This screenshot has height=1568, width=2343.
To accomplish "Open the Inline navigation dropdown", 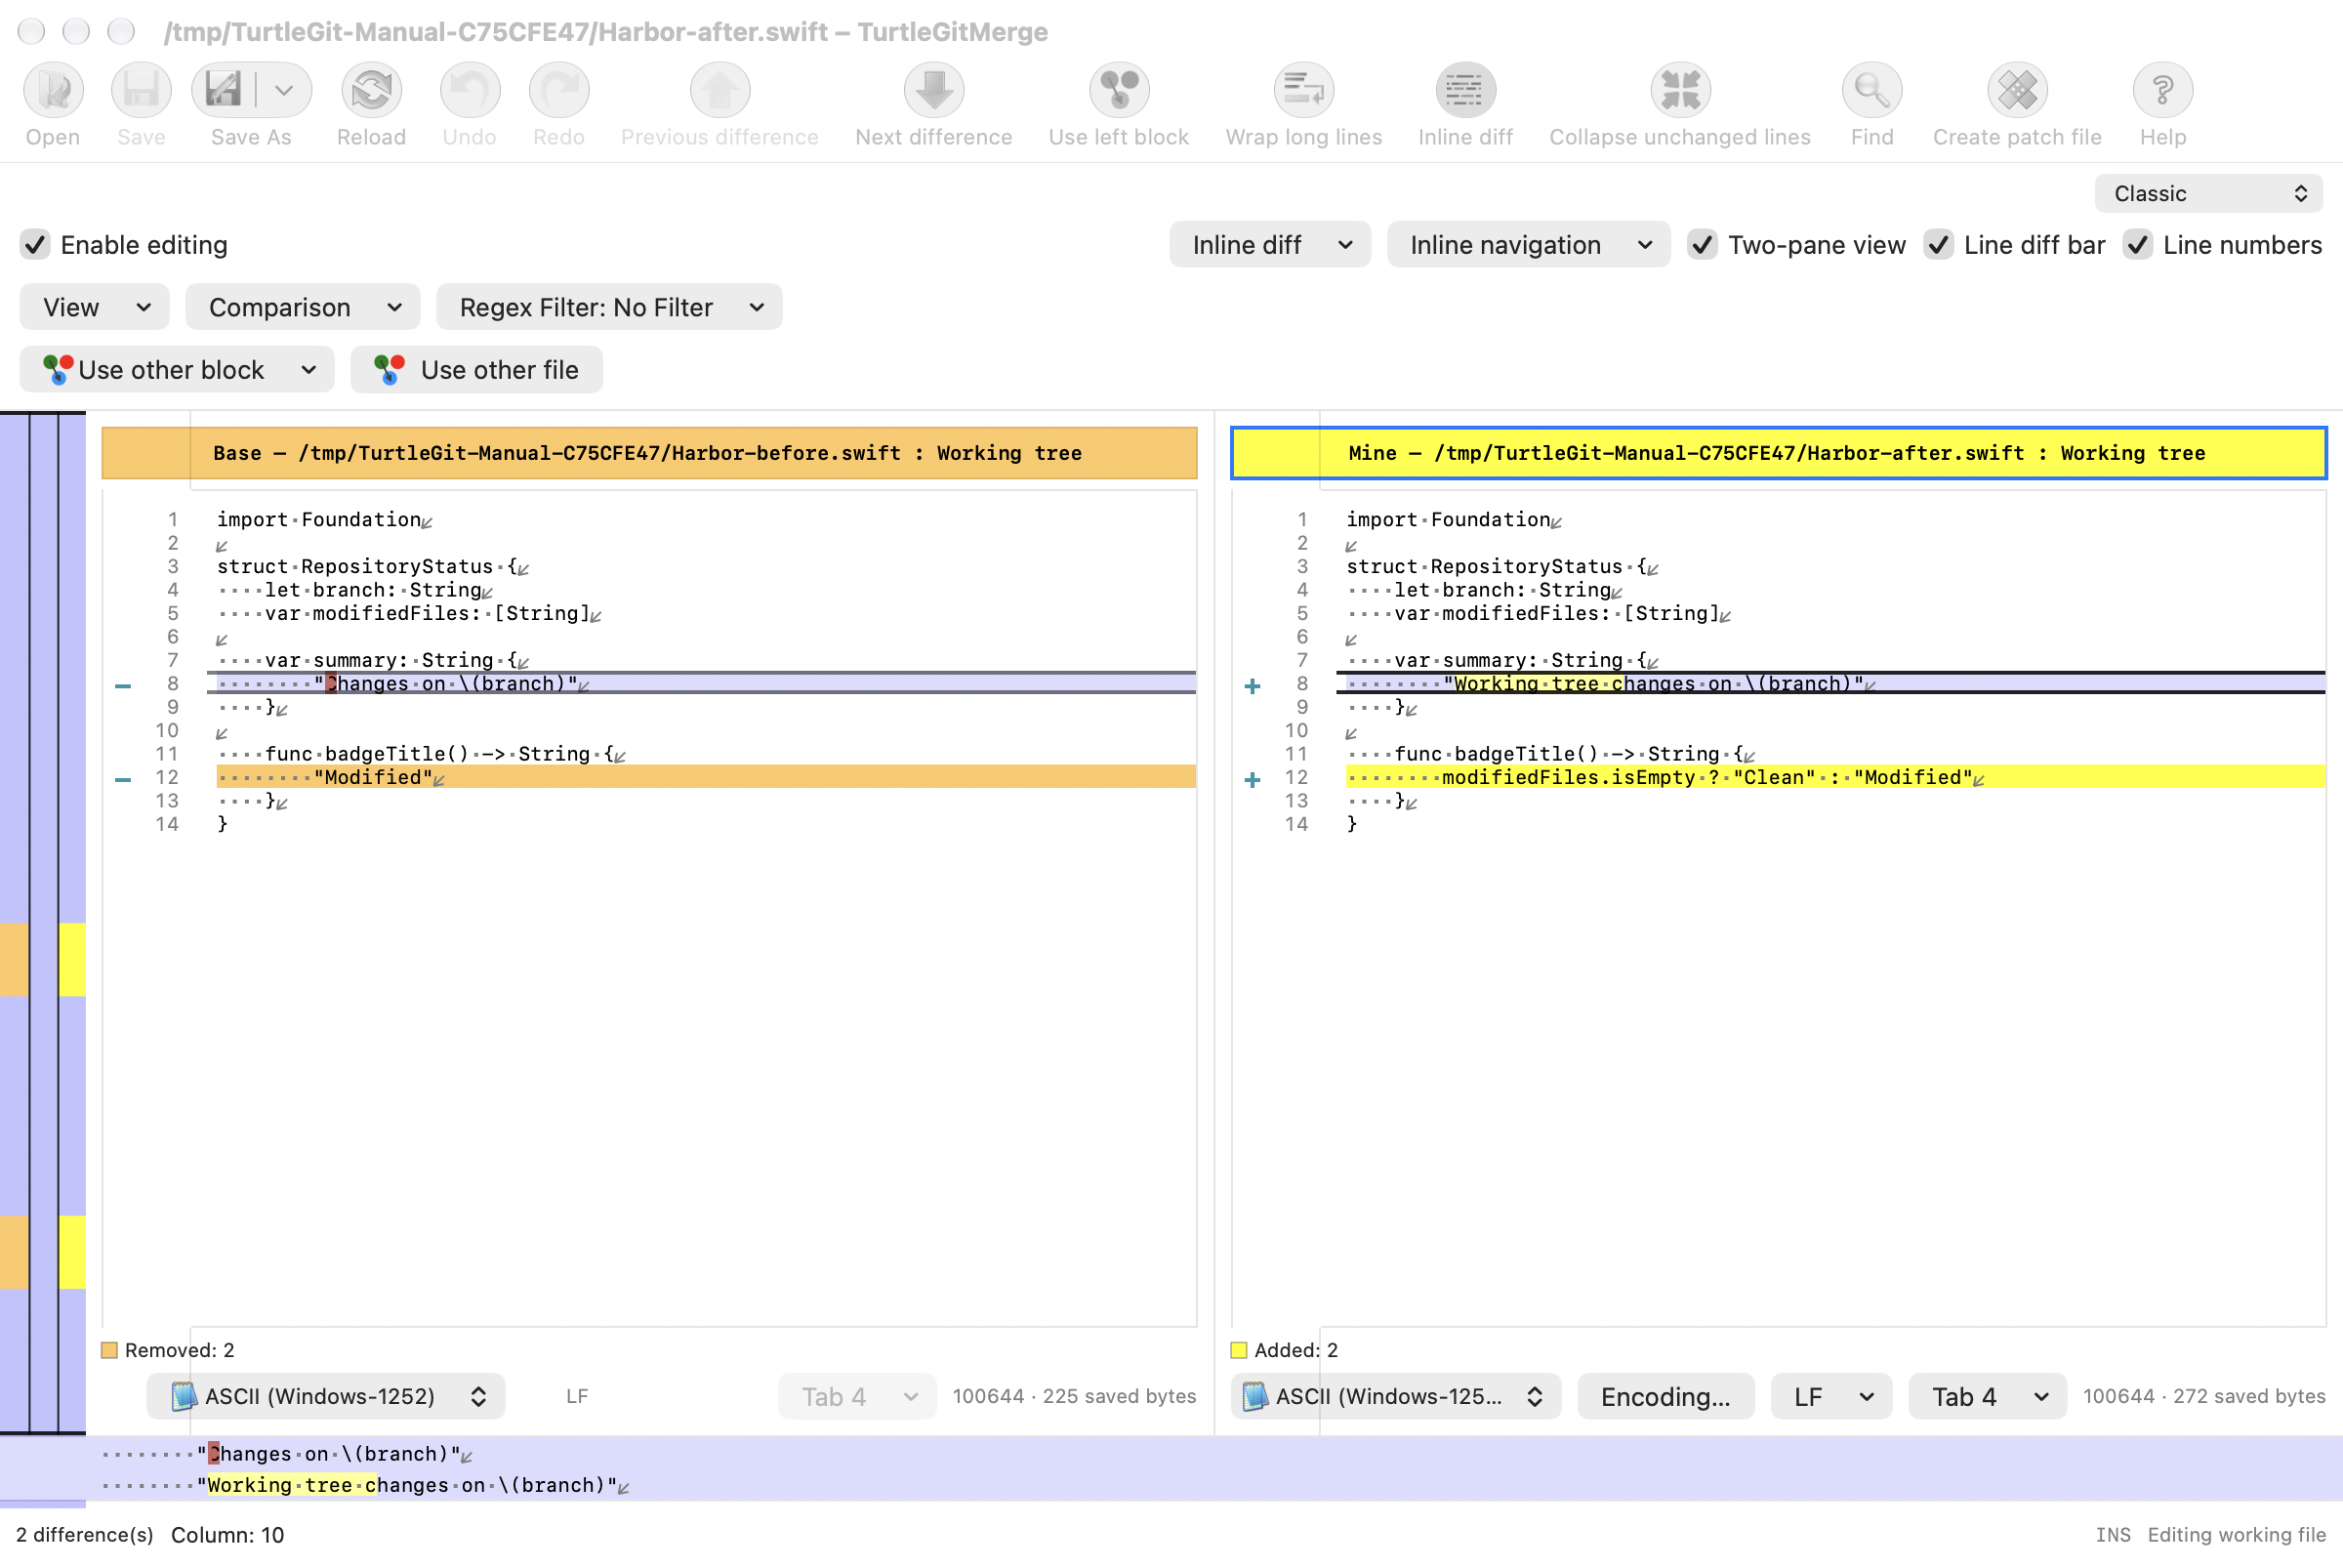I will coord(1527,245).
